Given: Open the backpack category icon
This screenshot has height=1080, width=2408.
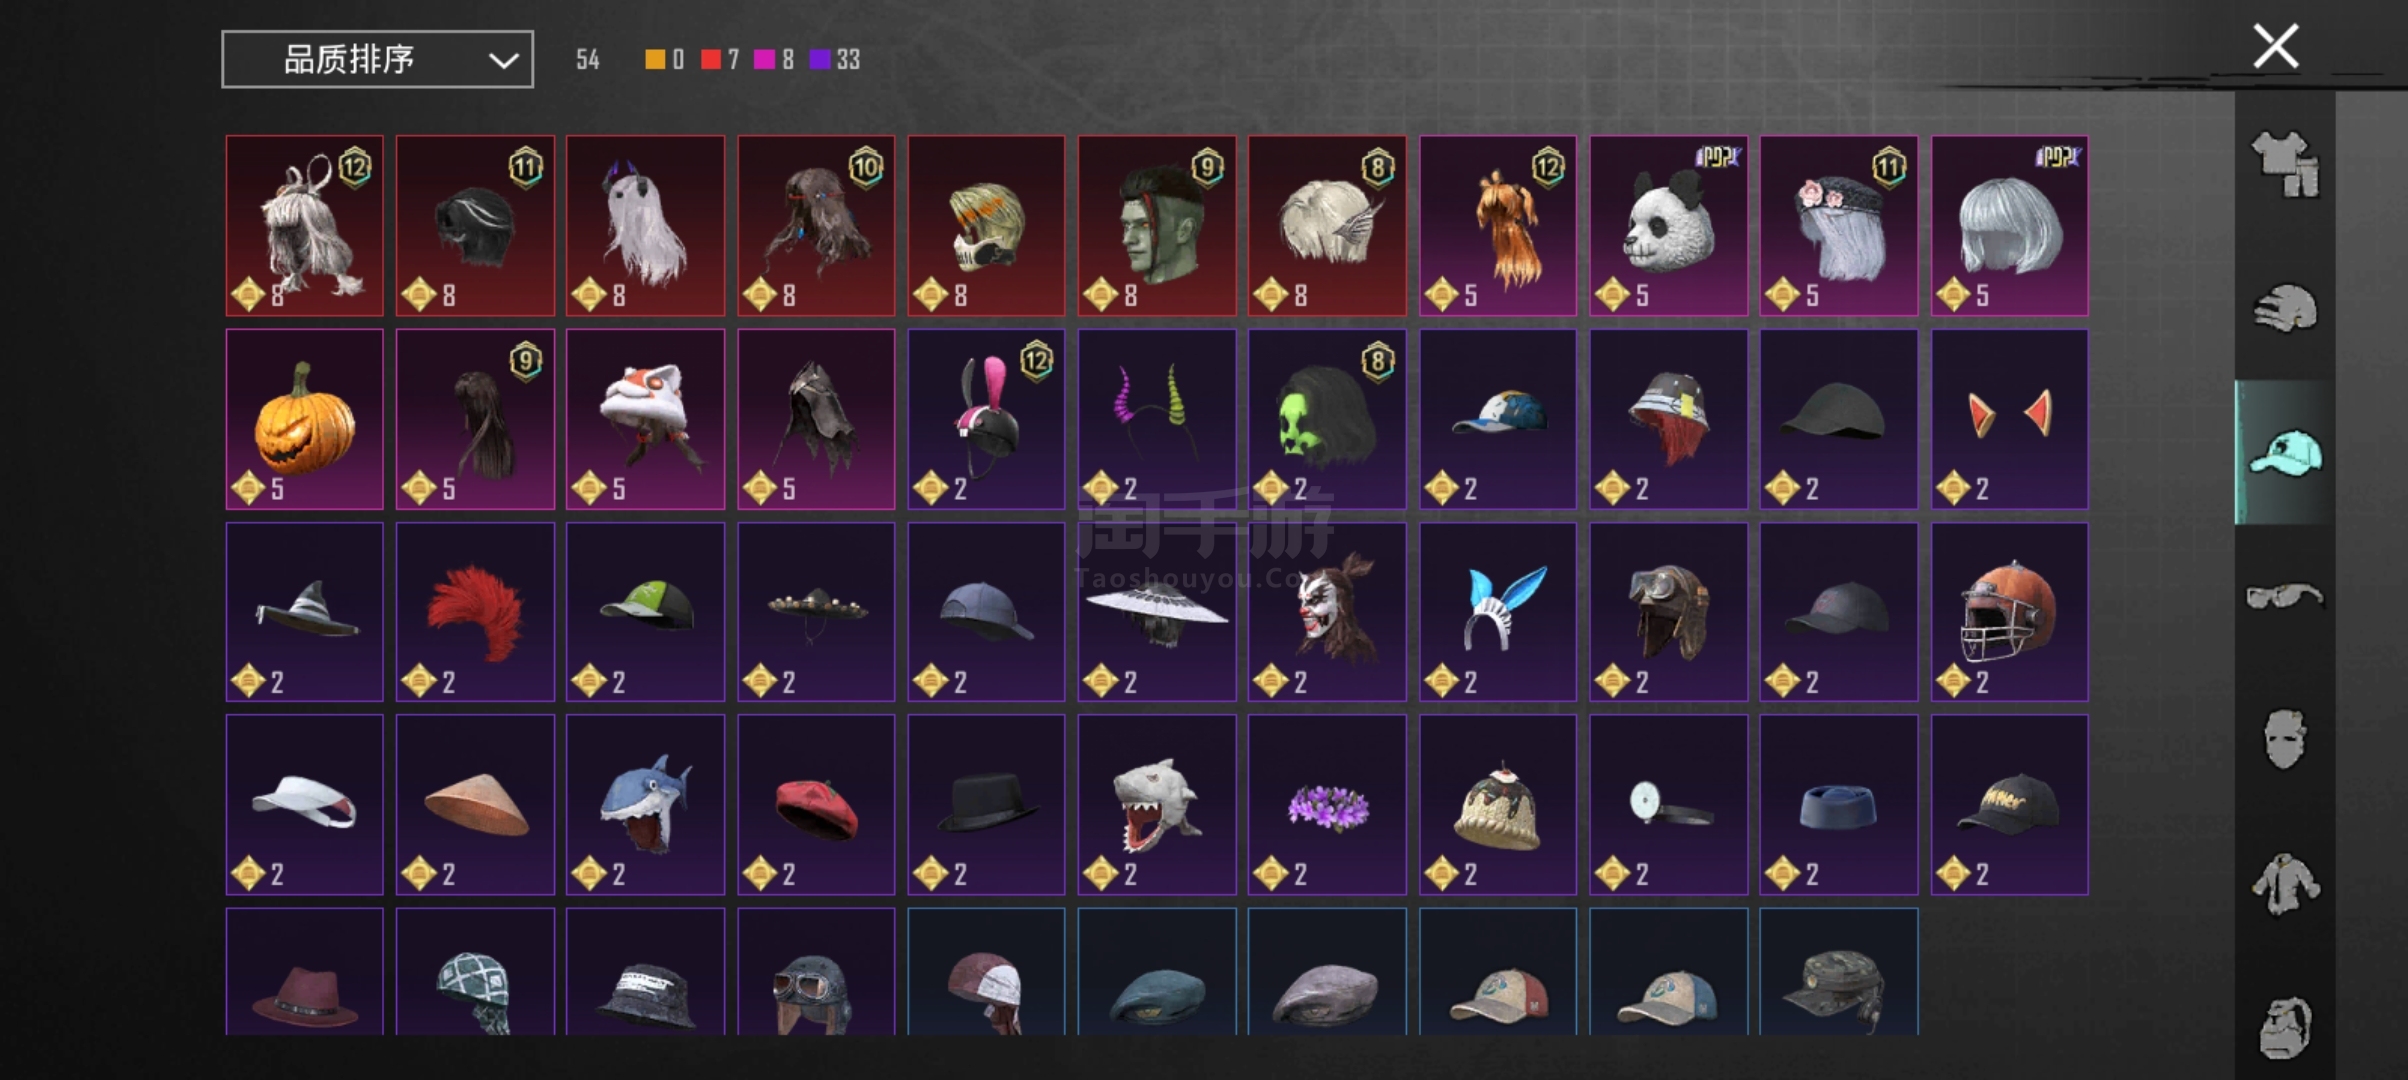Looking at the screenshot, I should (2285, 1027).
